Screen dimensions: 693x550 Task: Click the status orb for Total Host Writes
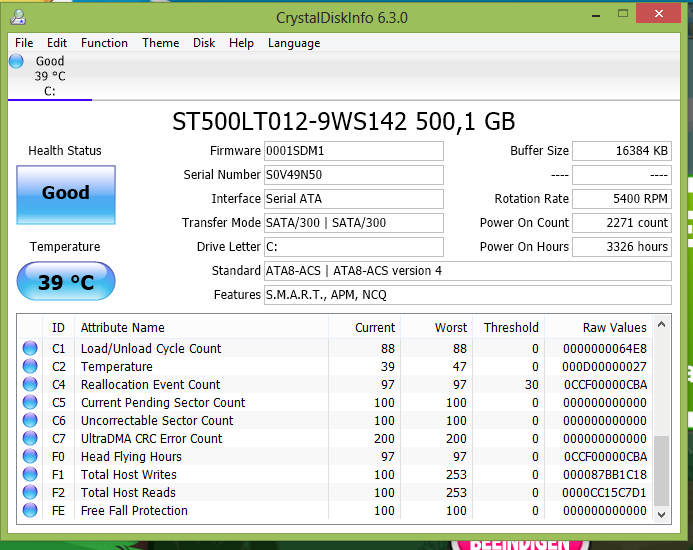(x=30, y=474)
